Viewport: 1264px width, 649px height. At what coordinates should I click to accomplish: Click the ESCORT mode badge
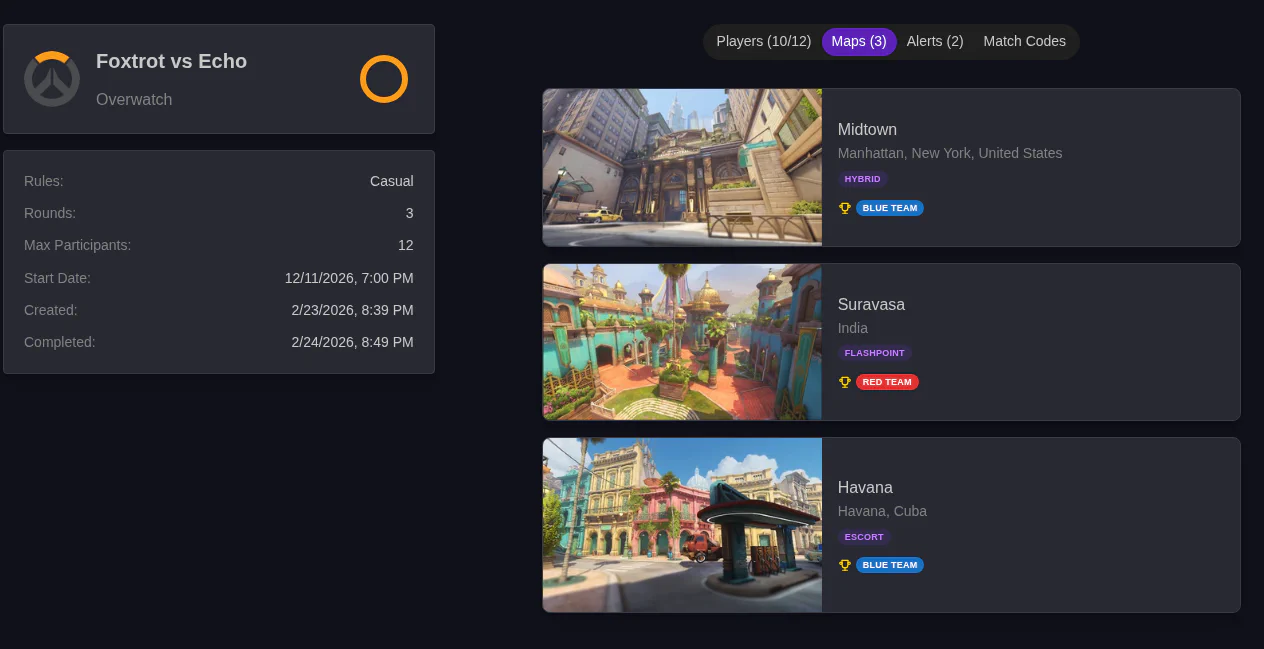[x=863, y=537]
